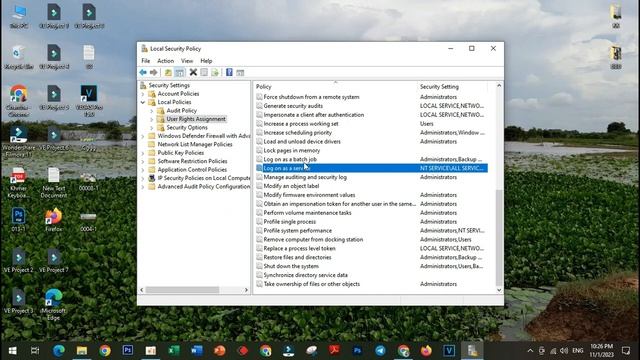Select 'Synchronize directory service data'

tap(371, 276)
